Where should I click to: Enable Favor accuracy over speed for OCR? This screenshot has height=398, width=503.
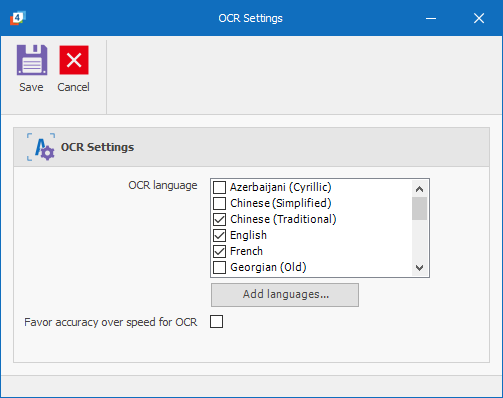pos(216,322)
